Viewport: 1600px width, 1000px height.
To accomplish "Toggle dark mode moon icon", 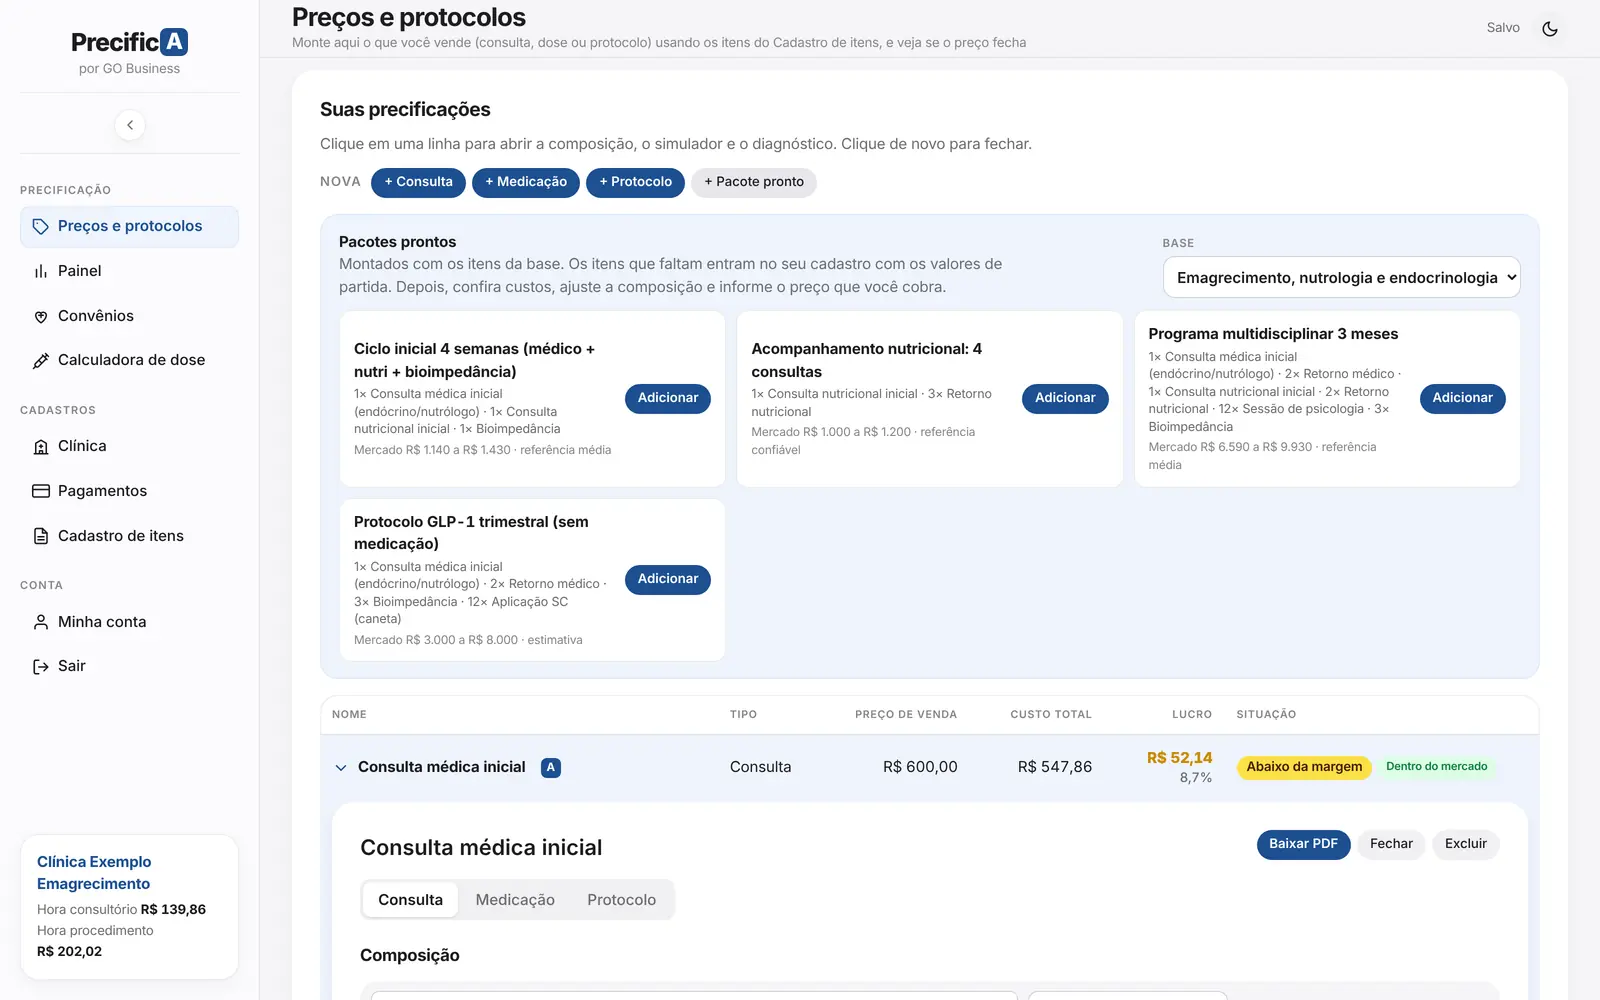I will [x=1550, y=29].
